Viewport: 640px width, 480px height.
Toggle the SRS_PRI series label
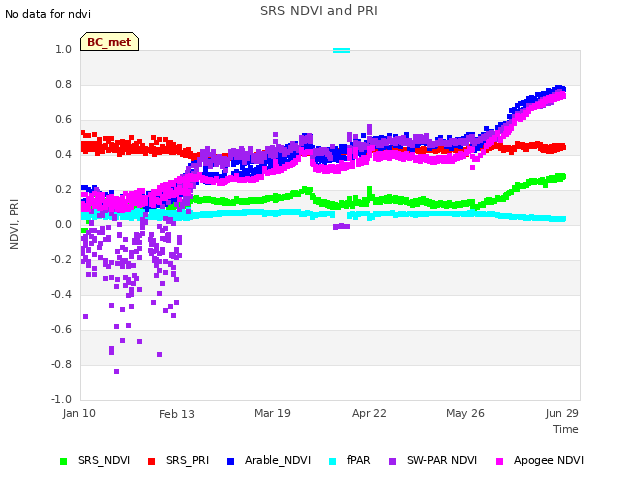pos(187,460)
